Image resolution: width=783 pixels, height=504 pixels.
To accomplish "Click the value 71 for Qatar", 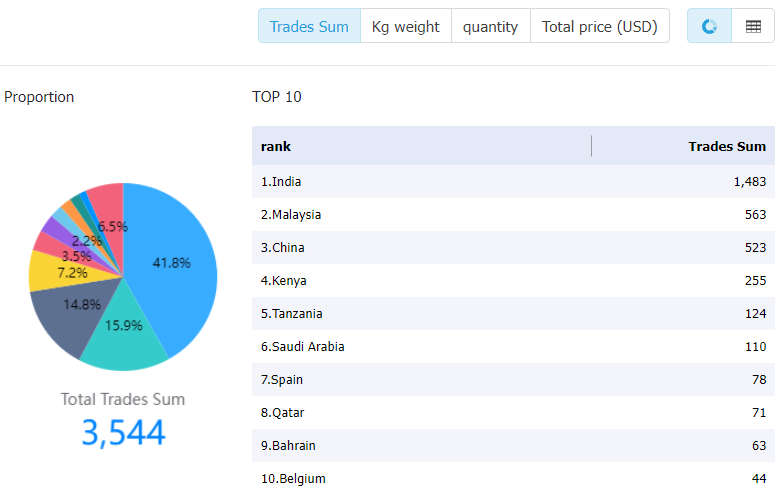I will (x=759, y=413).
